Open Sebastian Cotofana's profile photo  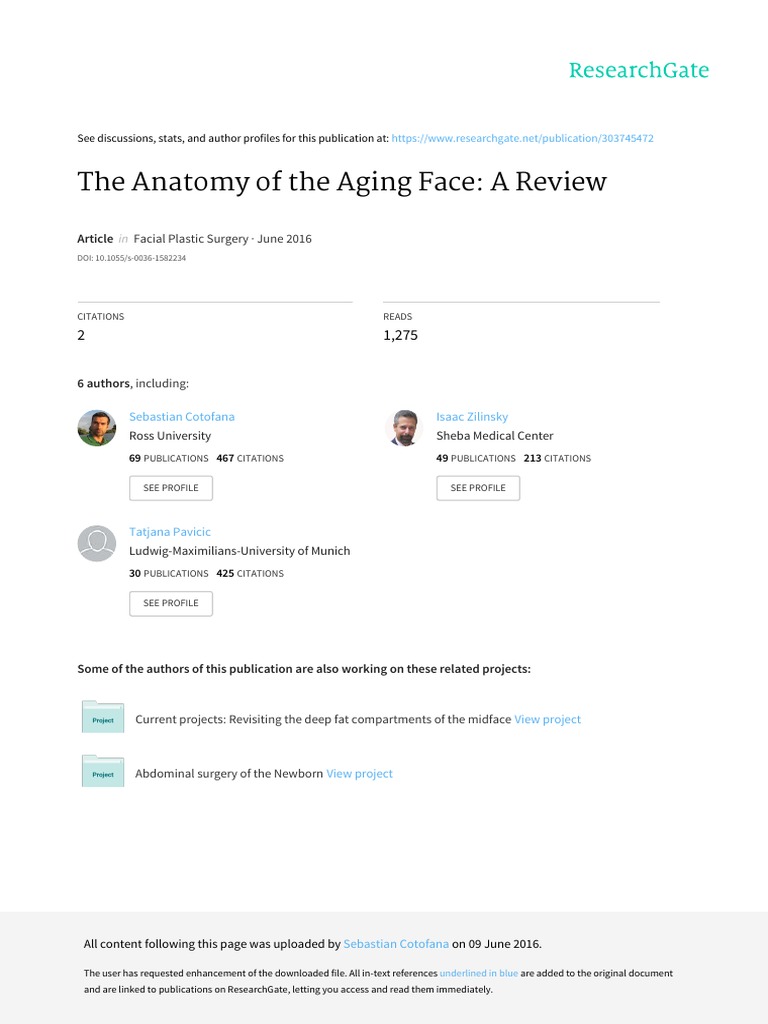[97, 427]
